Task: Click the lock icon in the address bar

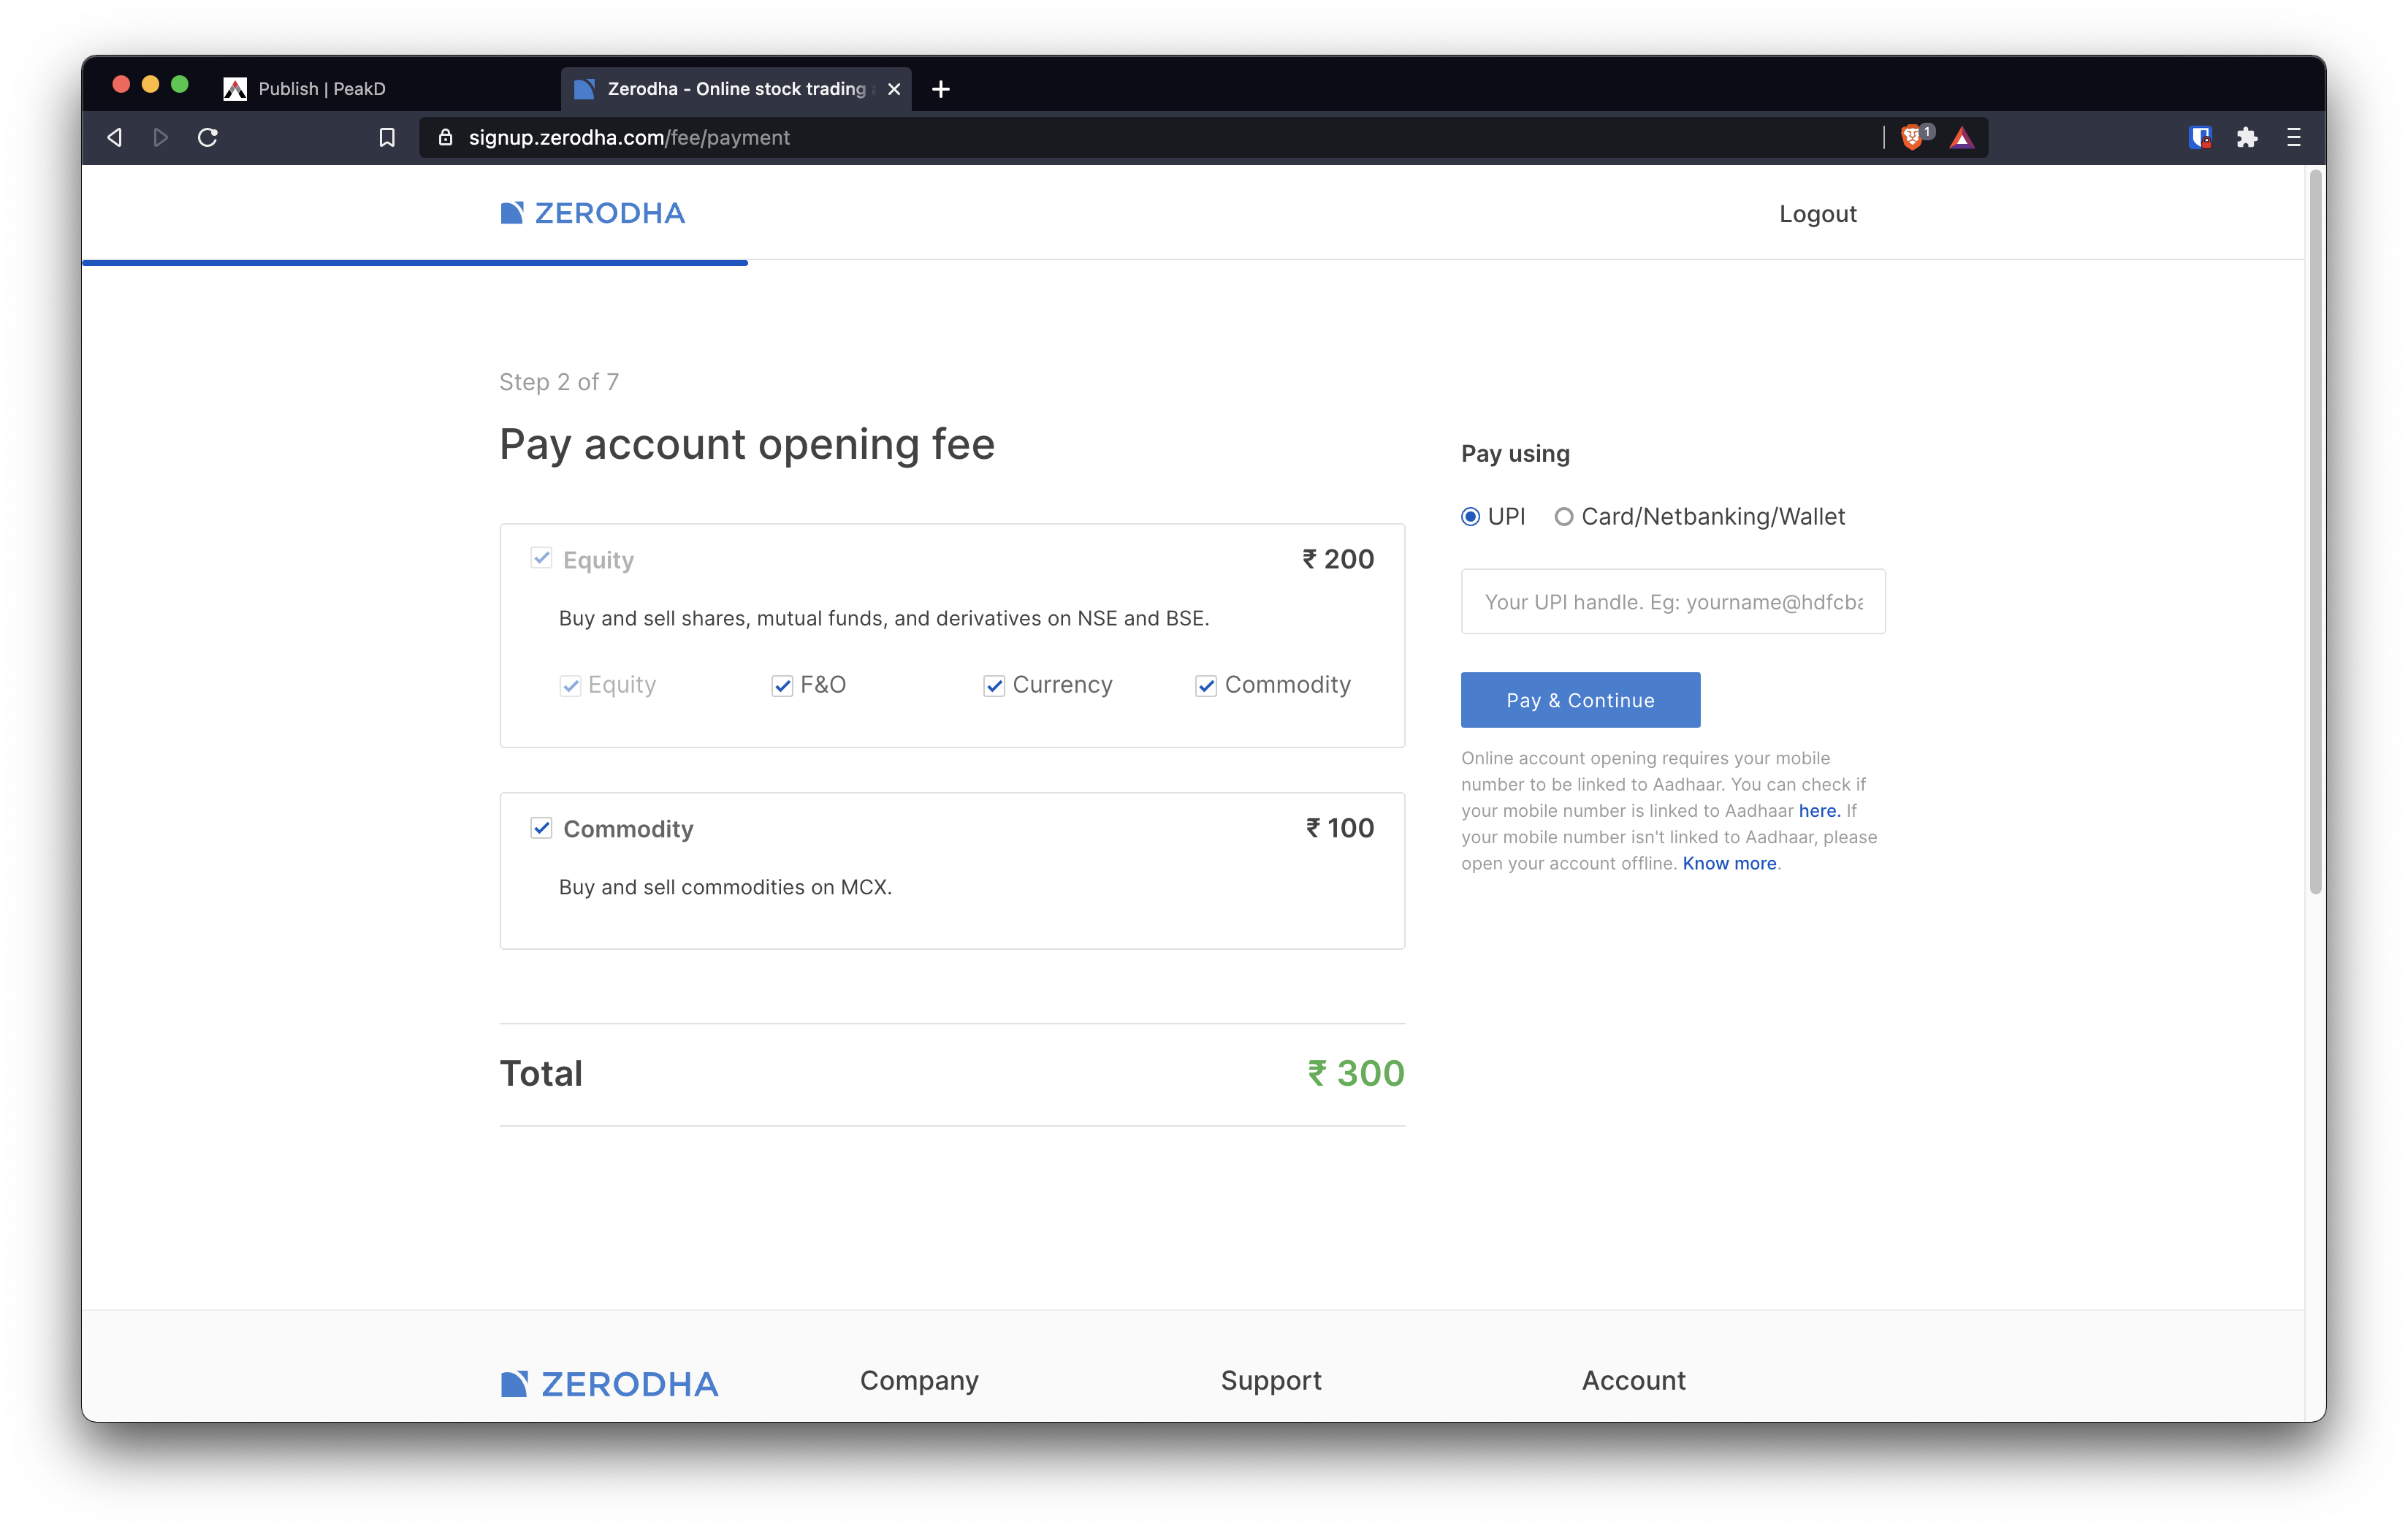Action: point(446,138)
